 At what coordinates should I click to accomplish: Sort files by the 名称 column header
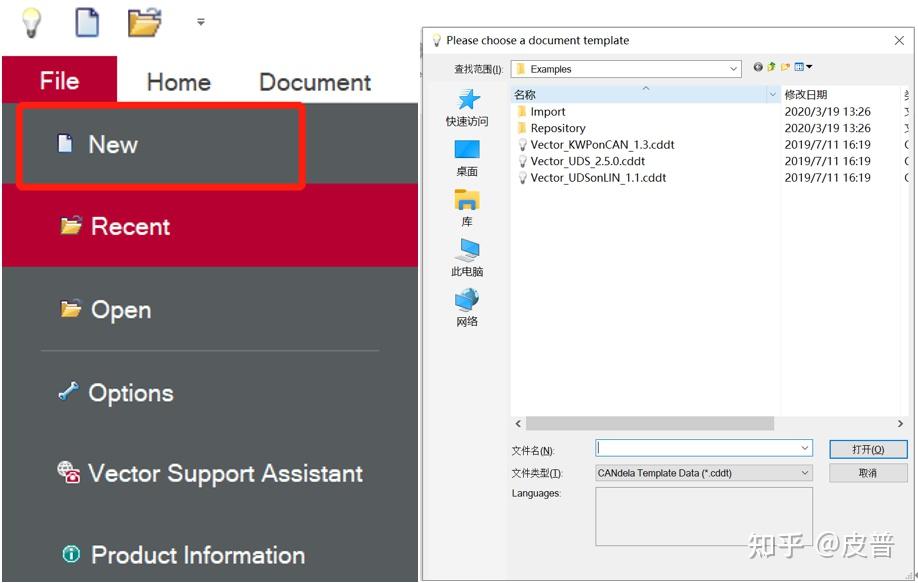click(x=639, y=94)
